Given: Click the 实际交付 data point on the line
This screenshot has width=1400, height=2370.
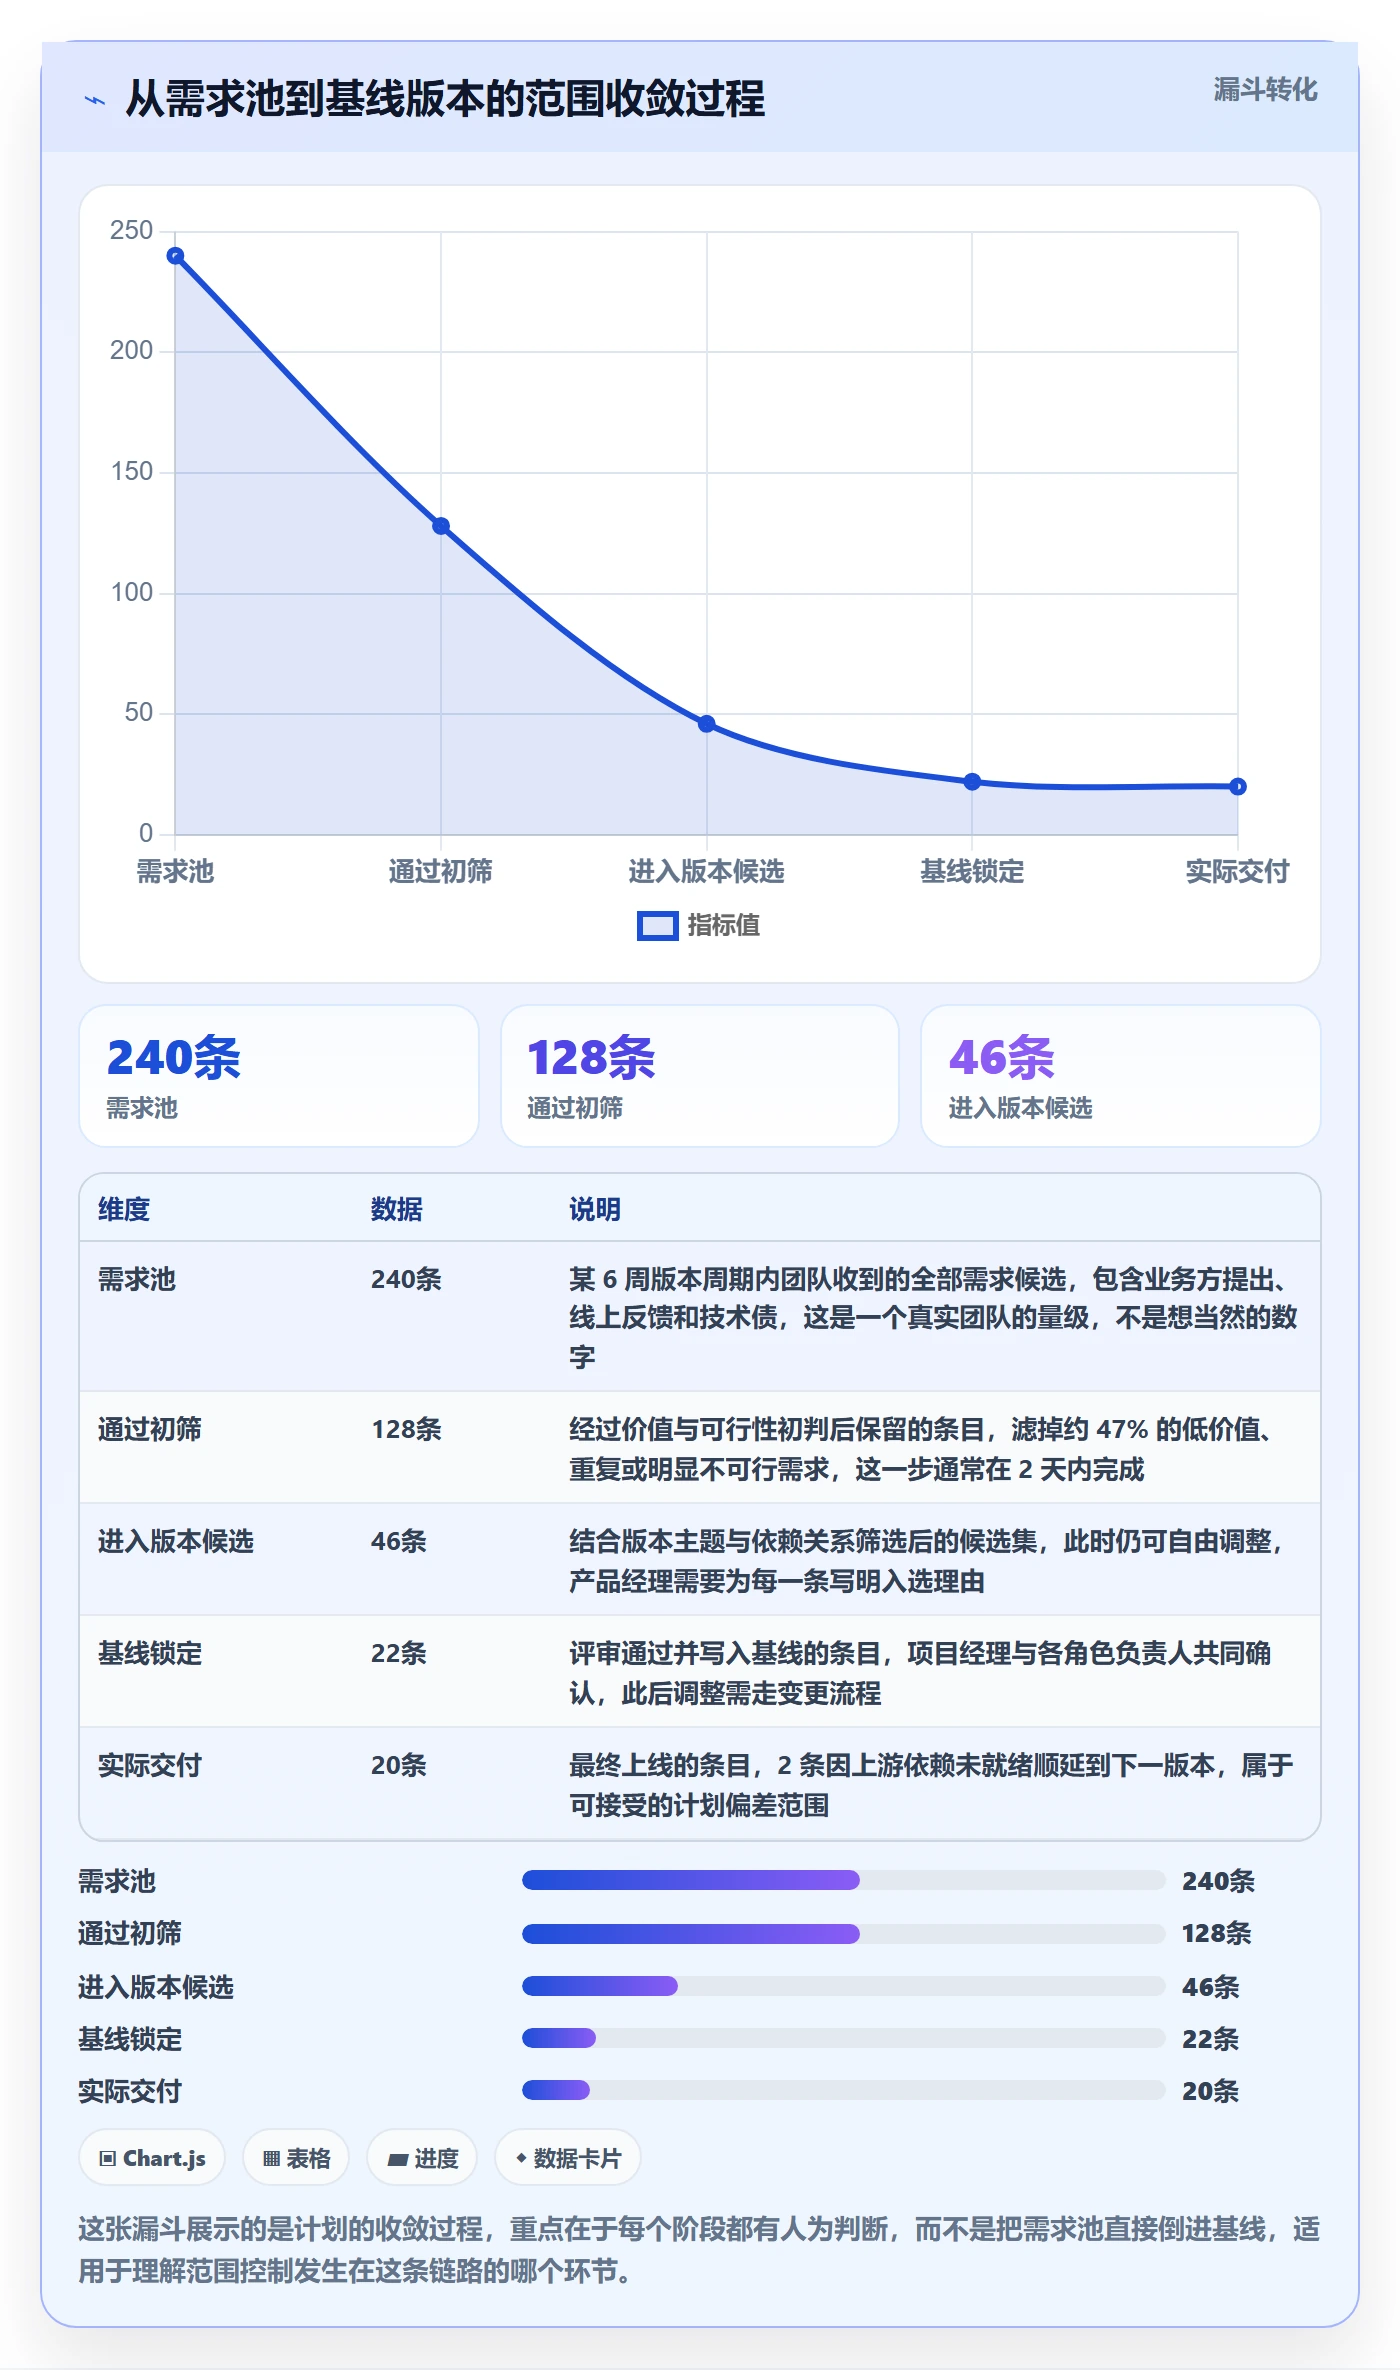Looking at the screenshot, I should pyautogui.click(x=1238, y=787).
